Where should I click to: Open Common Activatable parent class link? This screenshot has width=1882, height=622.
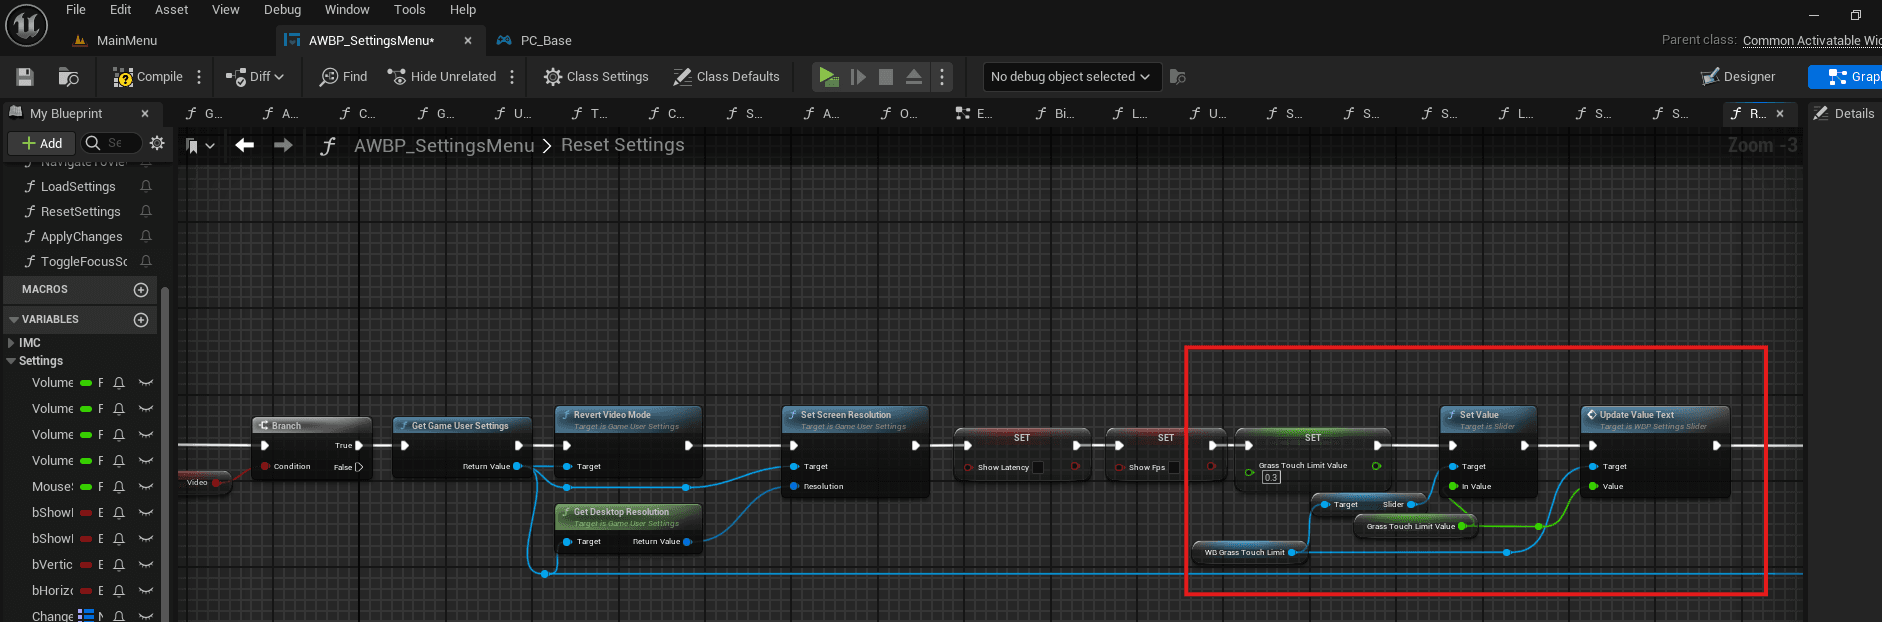(x=1812, y=41)
